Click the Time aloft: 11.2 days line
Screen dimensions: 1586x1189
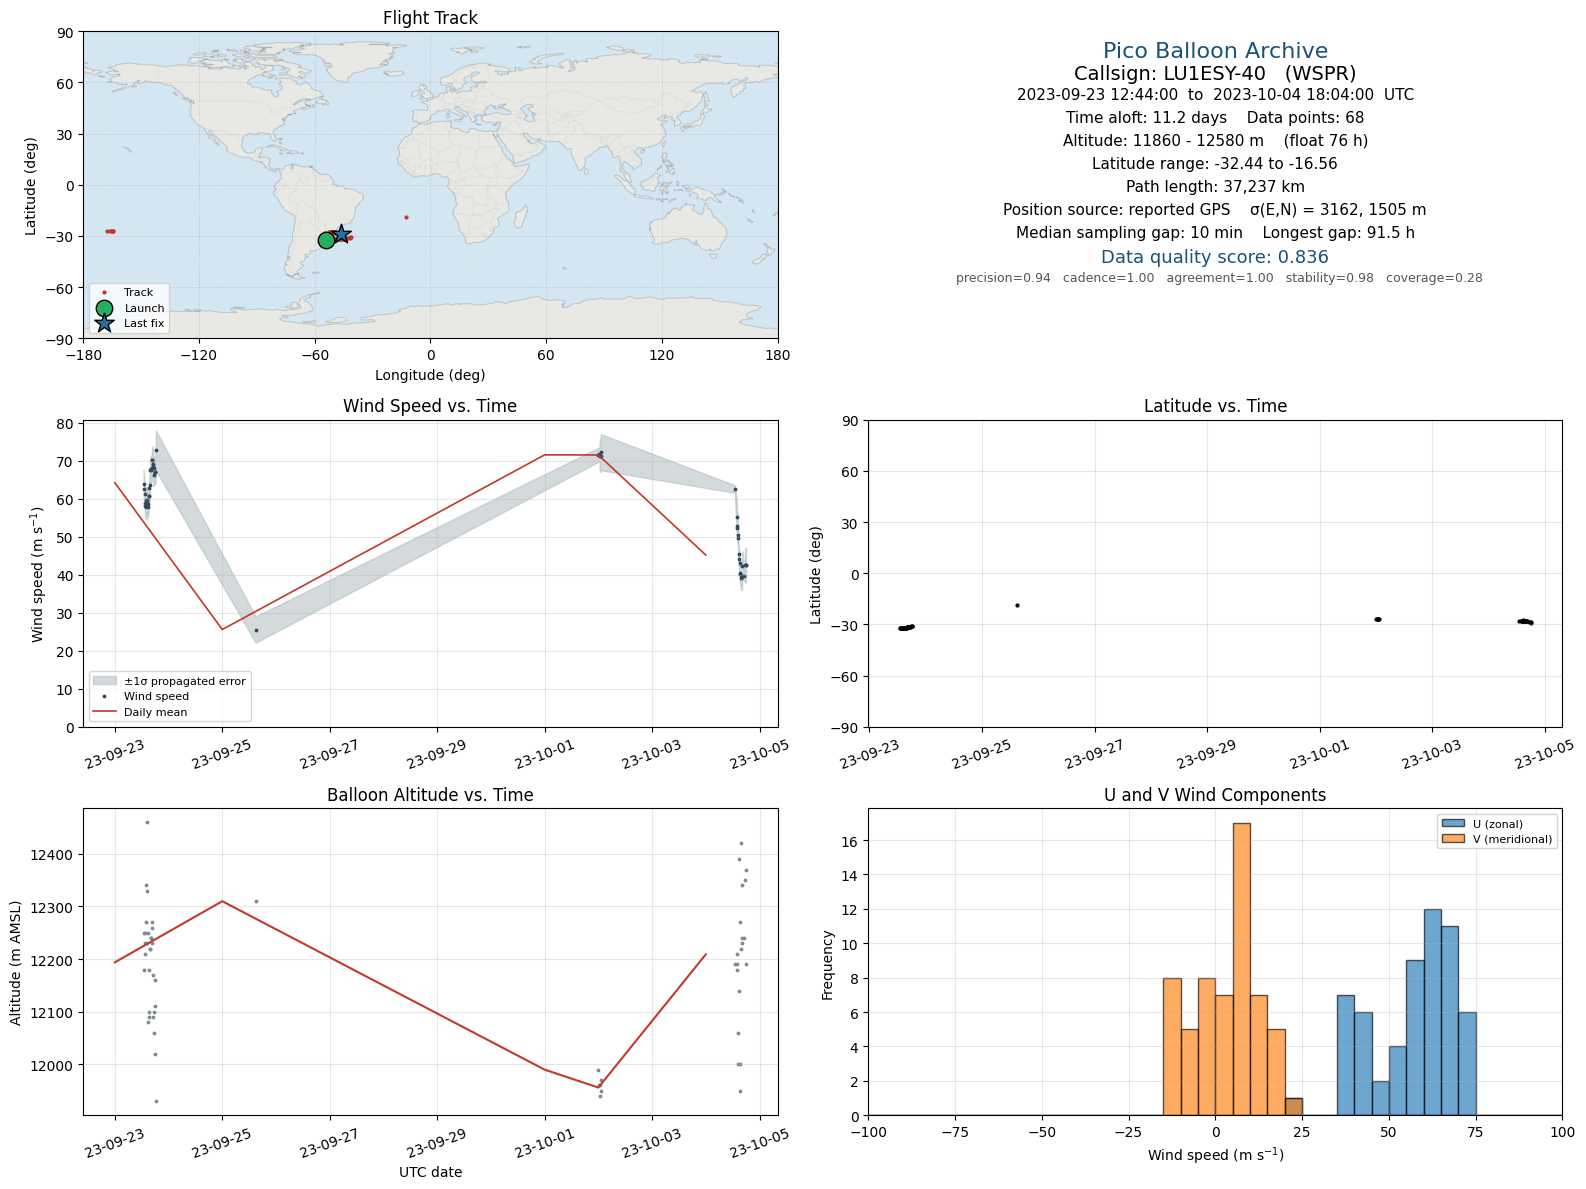(x=1215, y=118)
